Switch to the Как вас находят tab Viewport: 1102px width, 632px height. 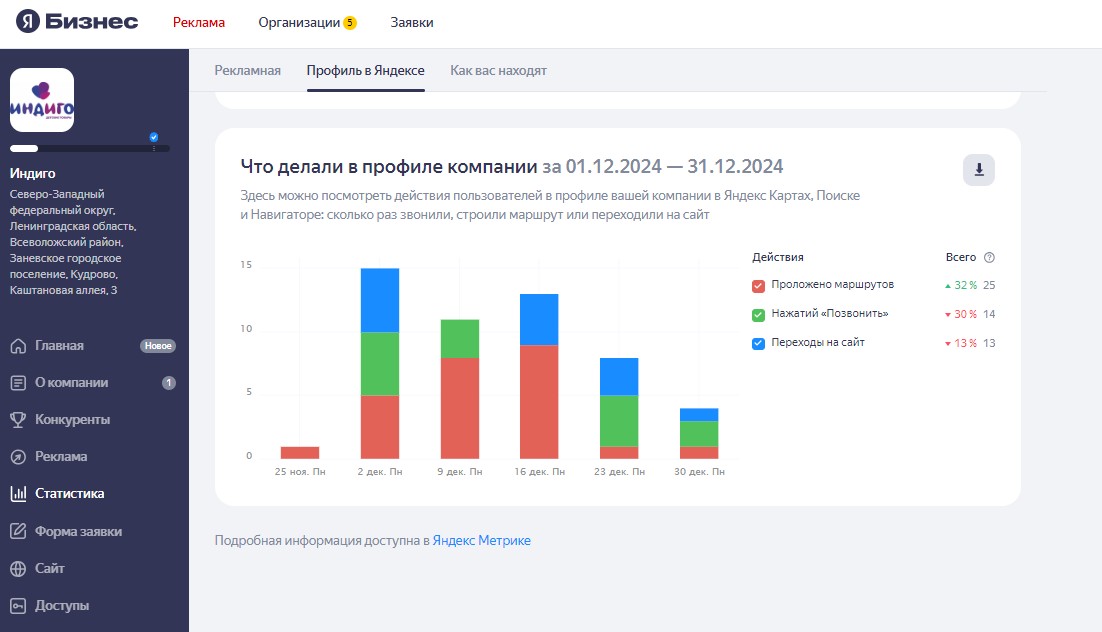(x=498, y=71)
